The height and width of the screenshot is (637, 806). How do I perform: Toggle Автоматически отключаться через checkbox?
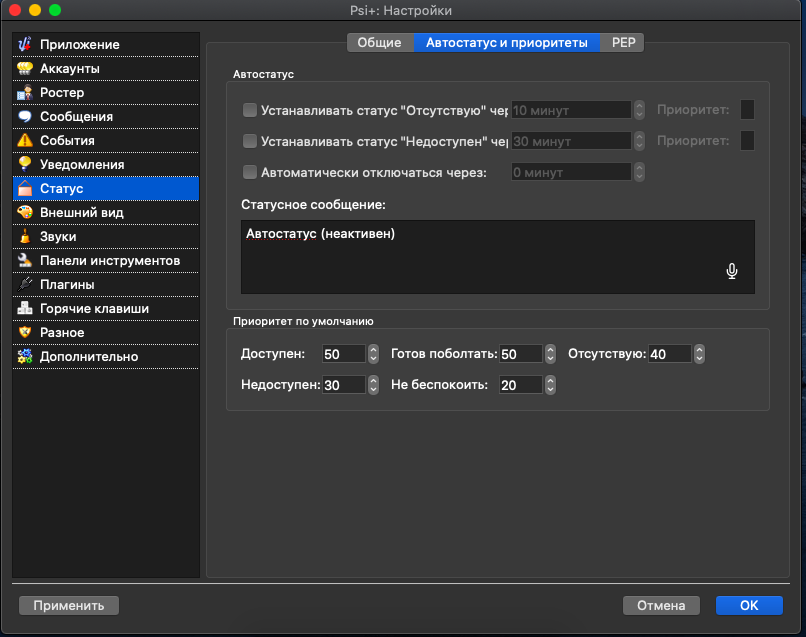[250, 172]
